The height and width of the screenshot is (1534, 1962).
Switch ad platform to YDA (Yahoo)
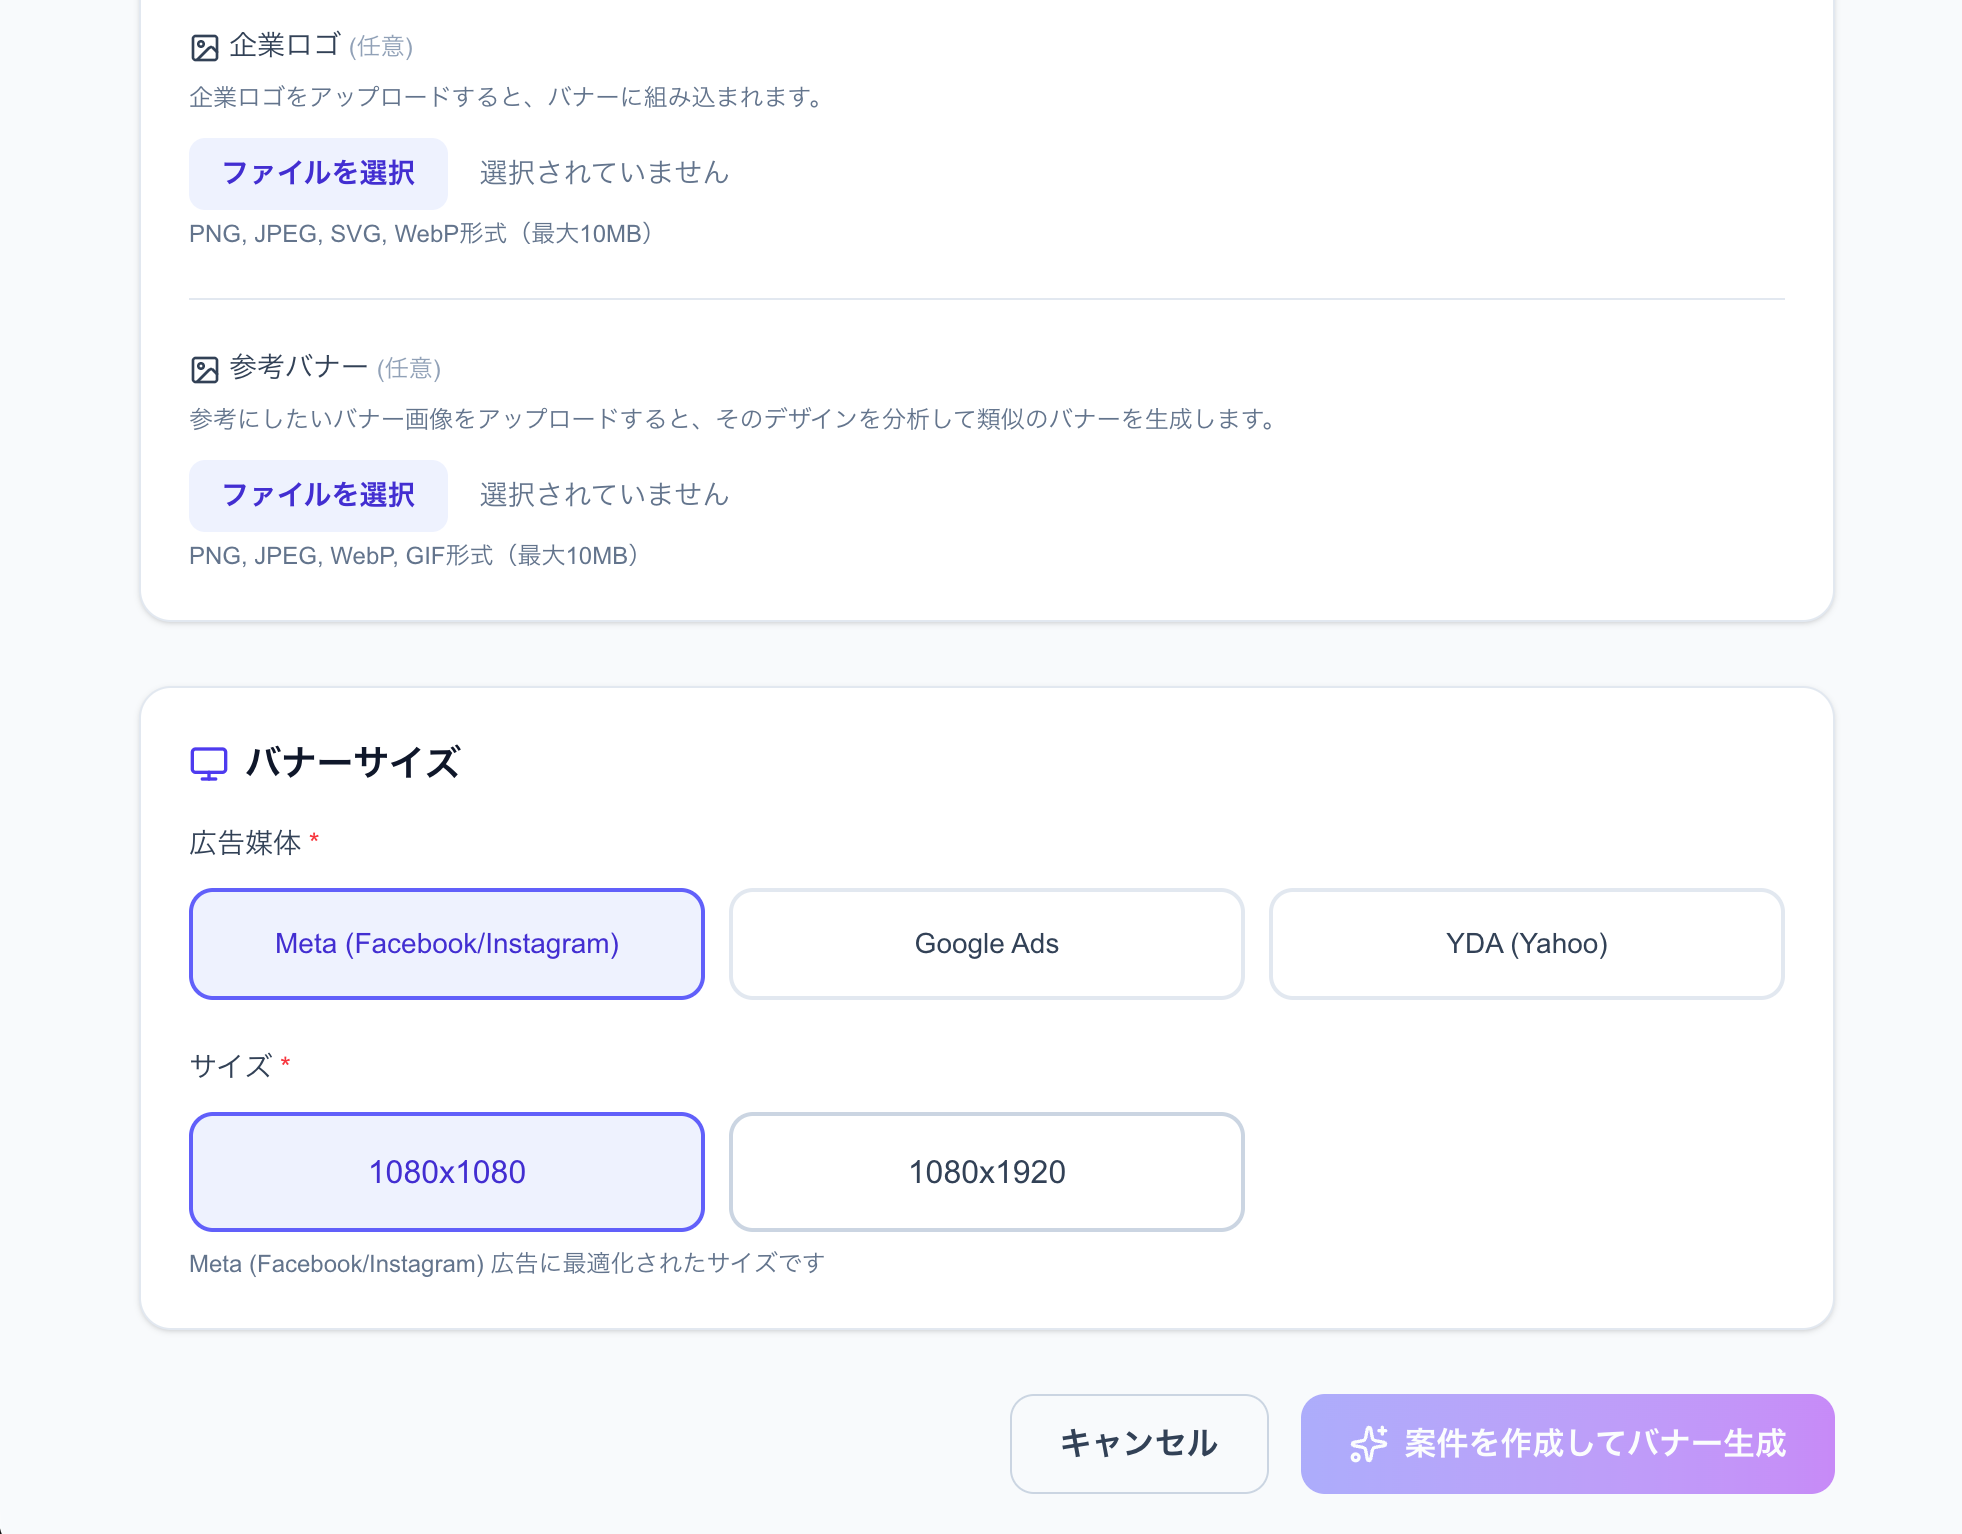tap(1527, 943)
